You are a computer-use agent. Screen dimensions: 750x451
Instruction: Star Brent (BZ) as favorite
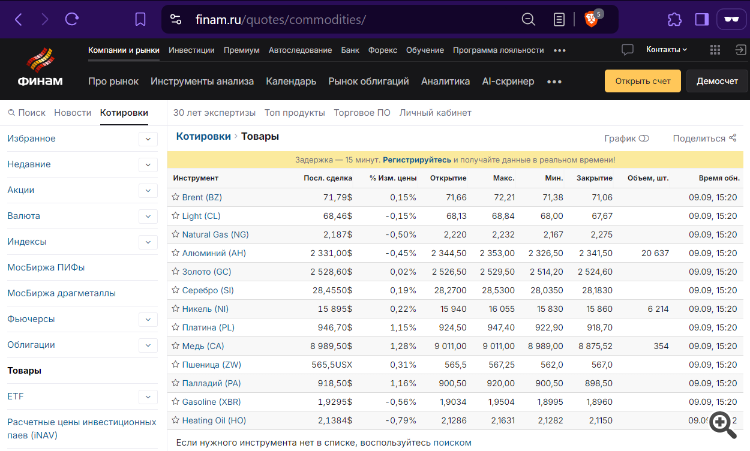[176, 197]
